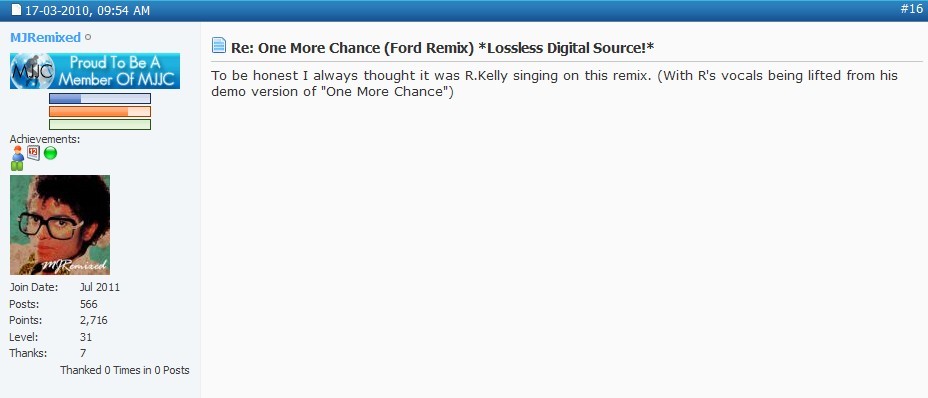Click the orange-haired person achievement icon

point(18,153)
